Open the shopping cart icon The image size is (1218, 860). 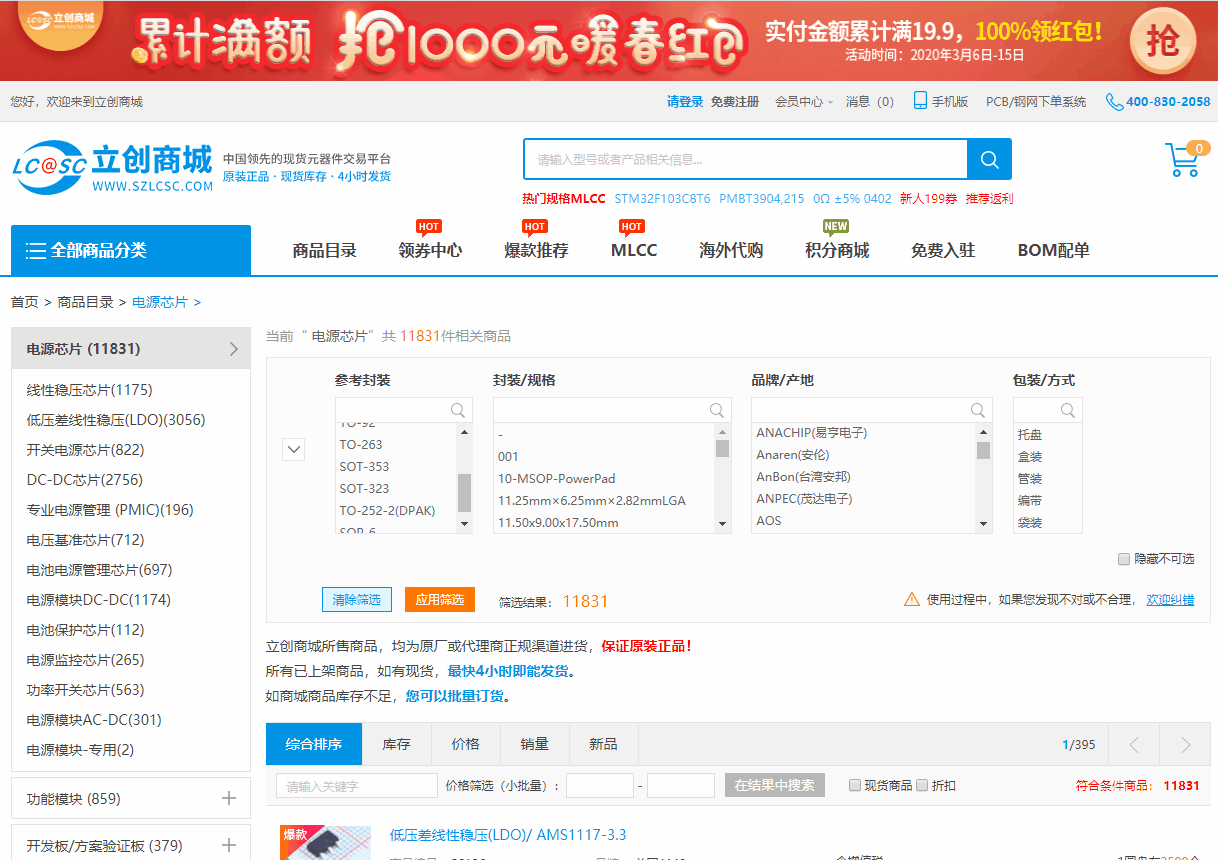coord(1185,160)
